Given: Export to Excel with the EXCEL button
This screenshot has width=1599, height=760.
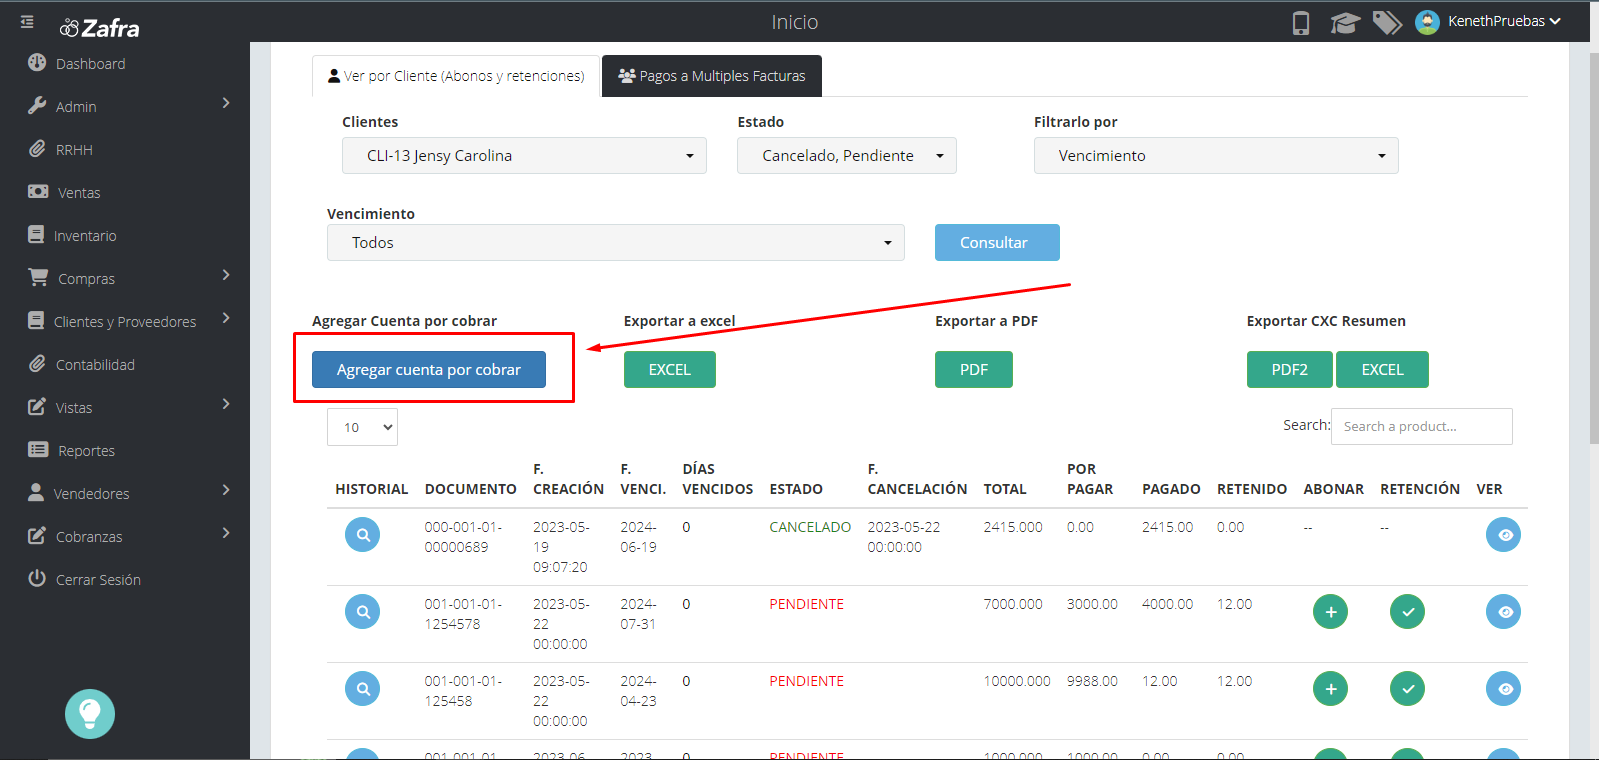Looking at the screenshot, I should 670,370.
